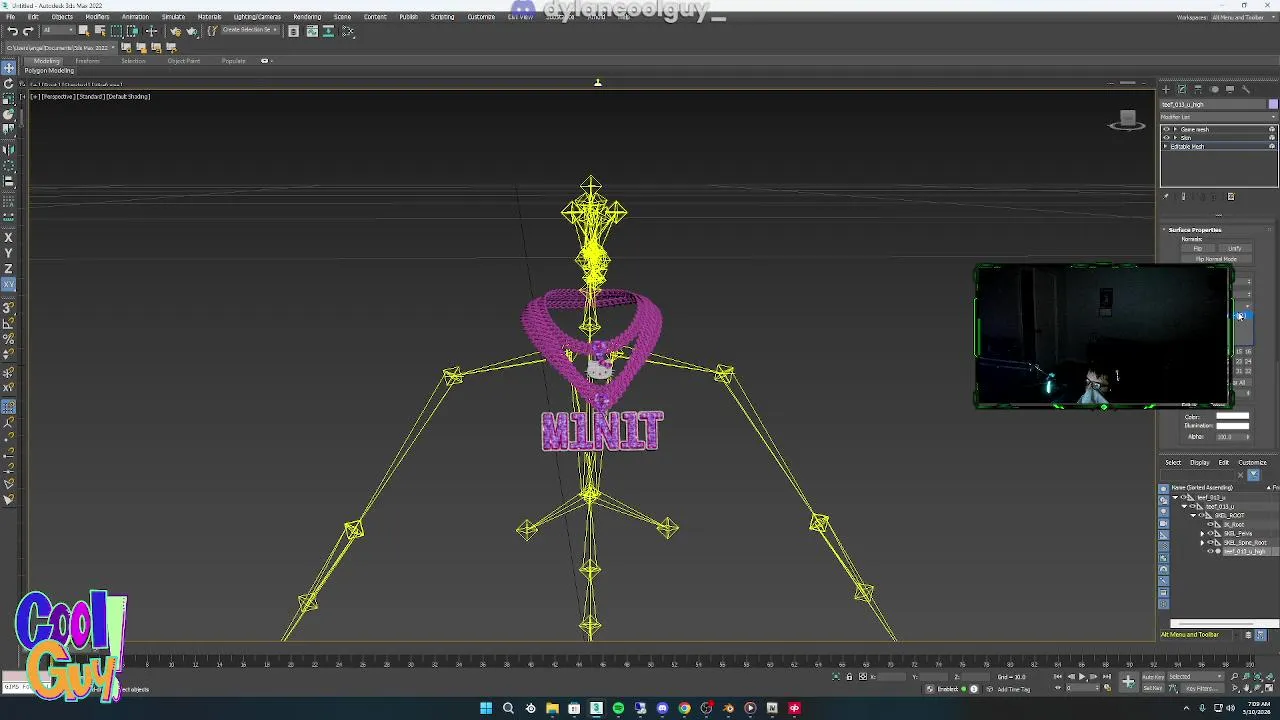The height and width of the screenshot is (720, 1280).
Task: Open the Modifier List dropdown
Action: pyautogui.click(x=1219, y=117)
